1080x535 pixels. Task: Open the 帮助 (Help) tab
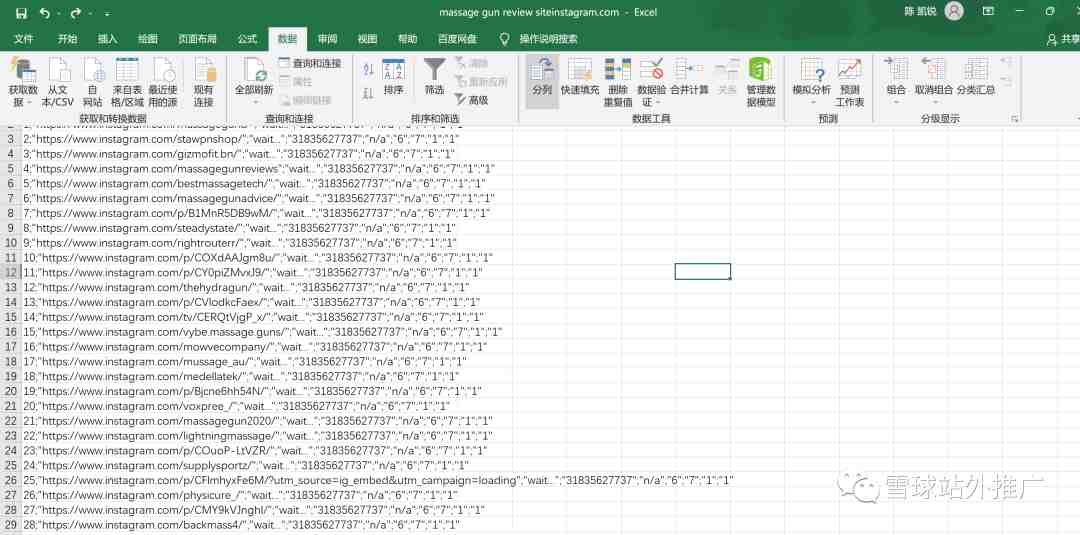click(x=407, y=39)
